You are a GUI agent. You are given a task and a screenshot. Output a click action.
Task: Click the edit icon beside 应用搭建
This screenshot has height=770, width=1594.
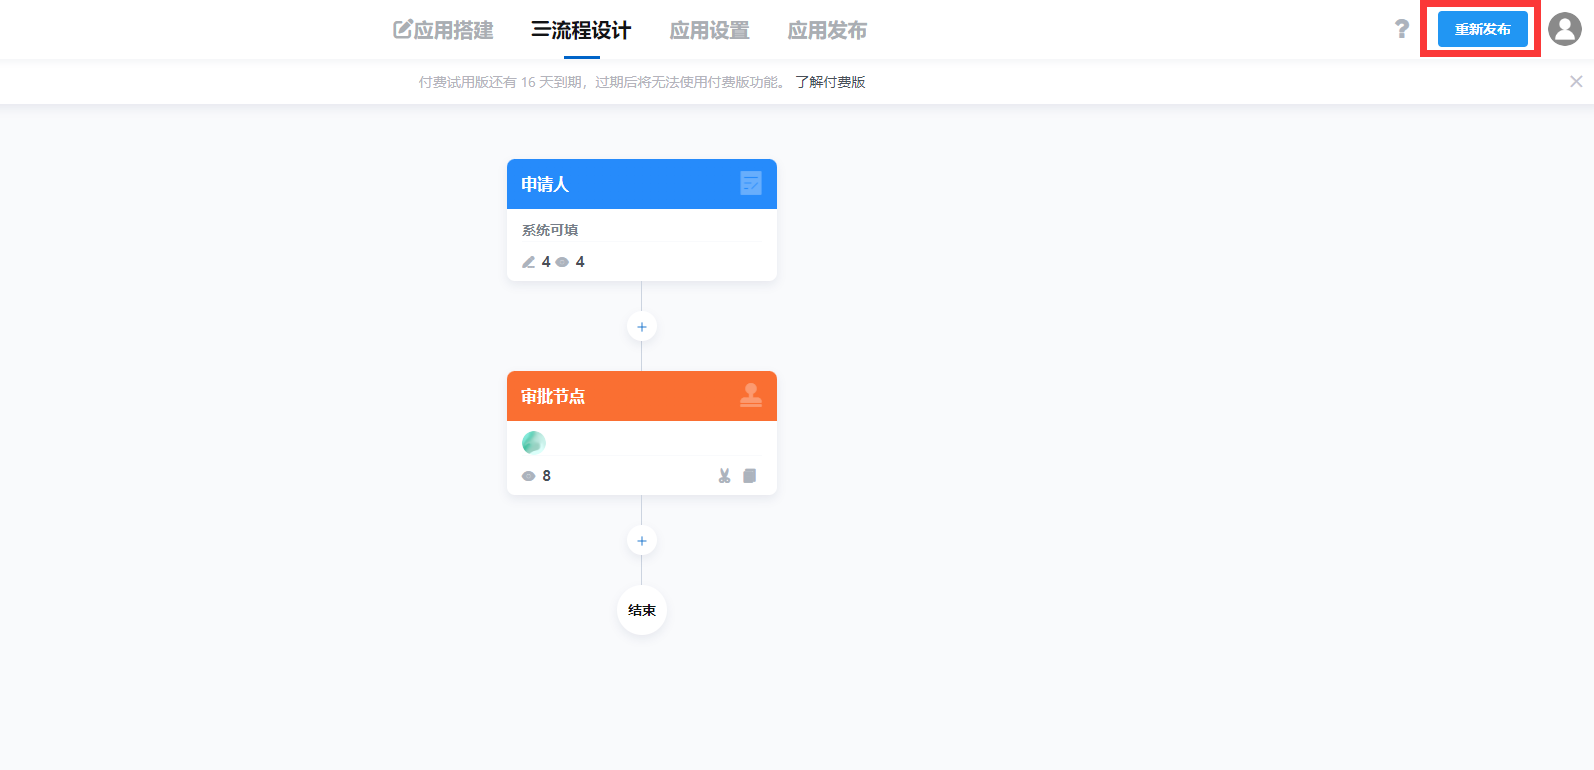pyautogui.click(x=402, y=29)
